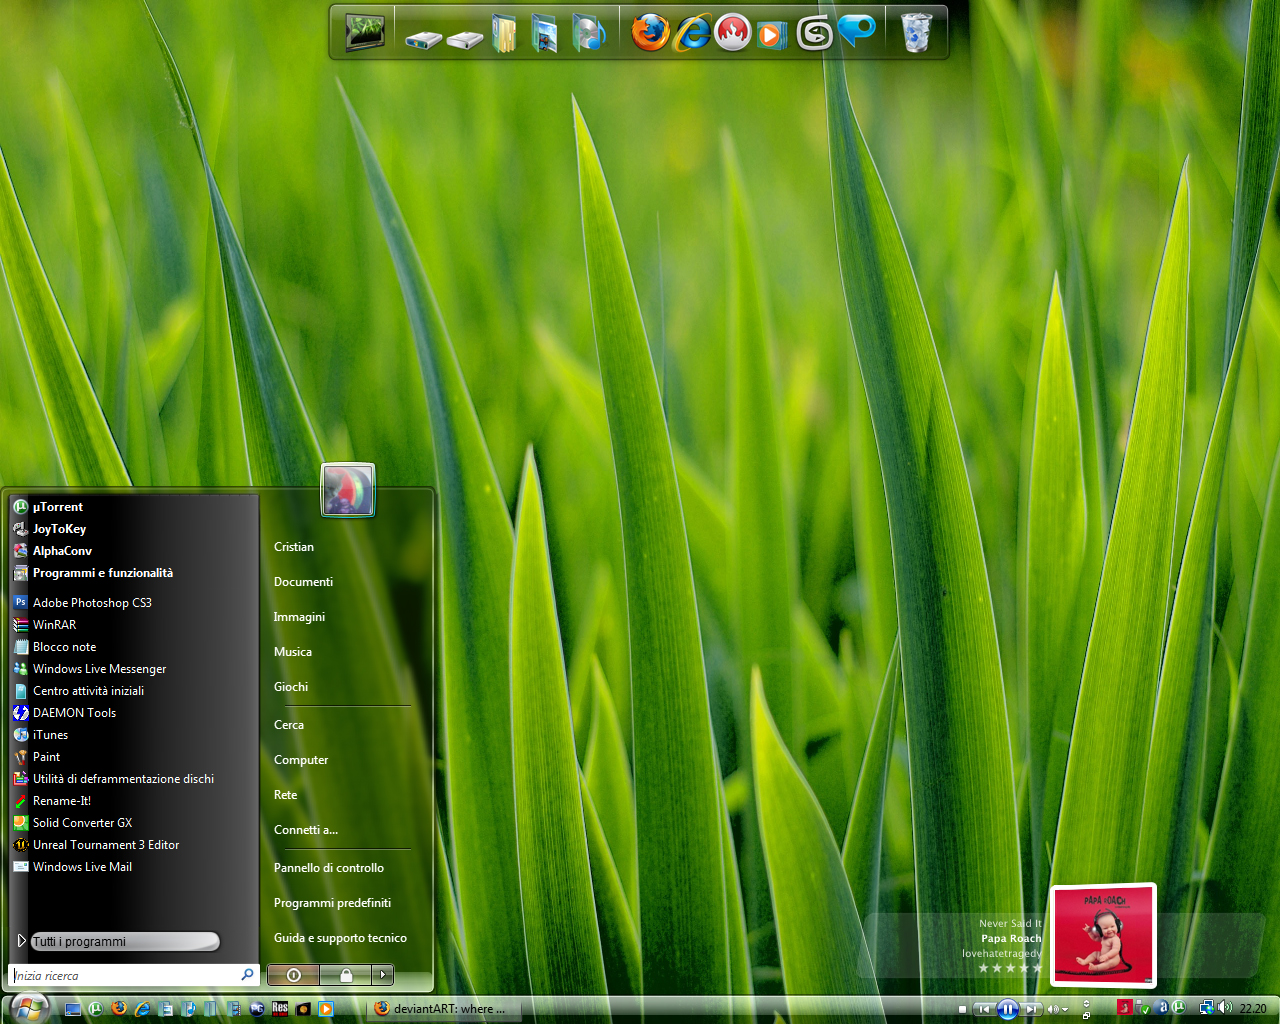
Task: Open Giochi from Start menu
Action: (x=291, y=687)
